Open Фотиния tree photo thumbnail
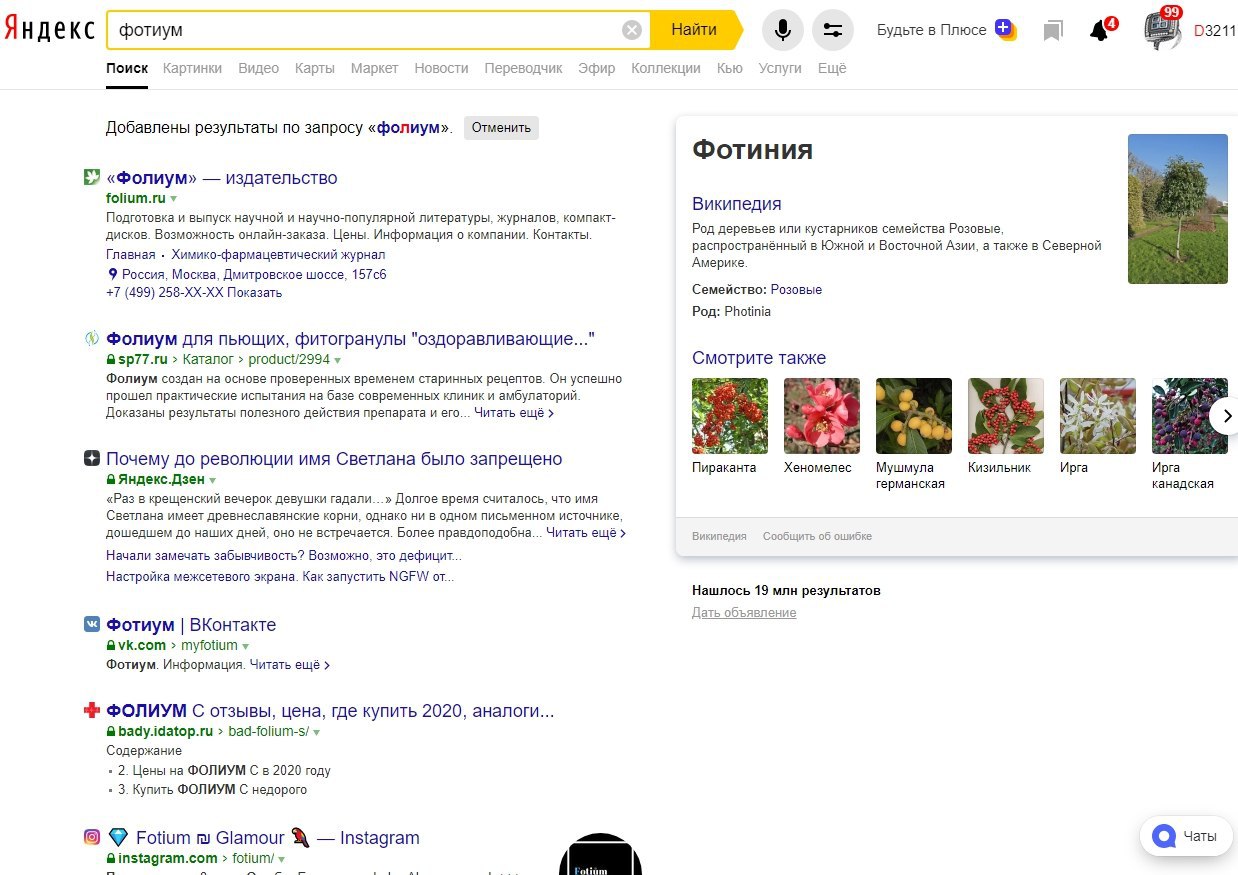Image resolution: width=1238 pixels, height=875 pixels. [1178, 209]
